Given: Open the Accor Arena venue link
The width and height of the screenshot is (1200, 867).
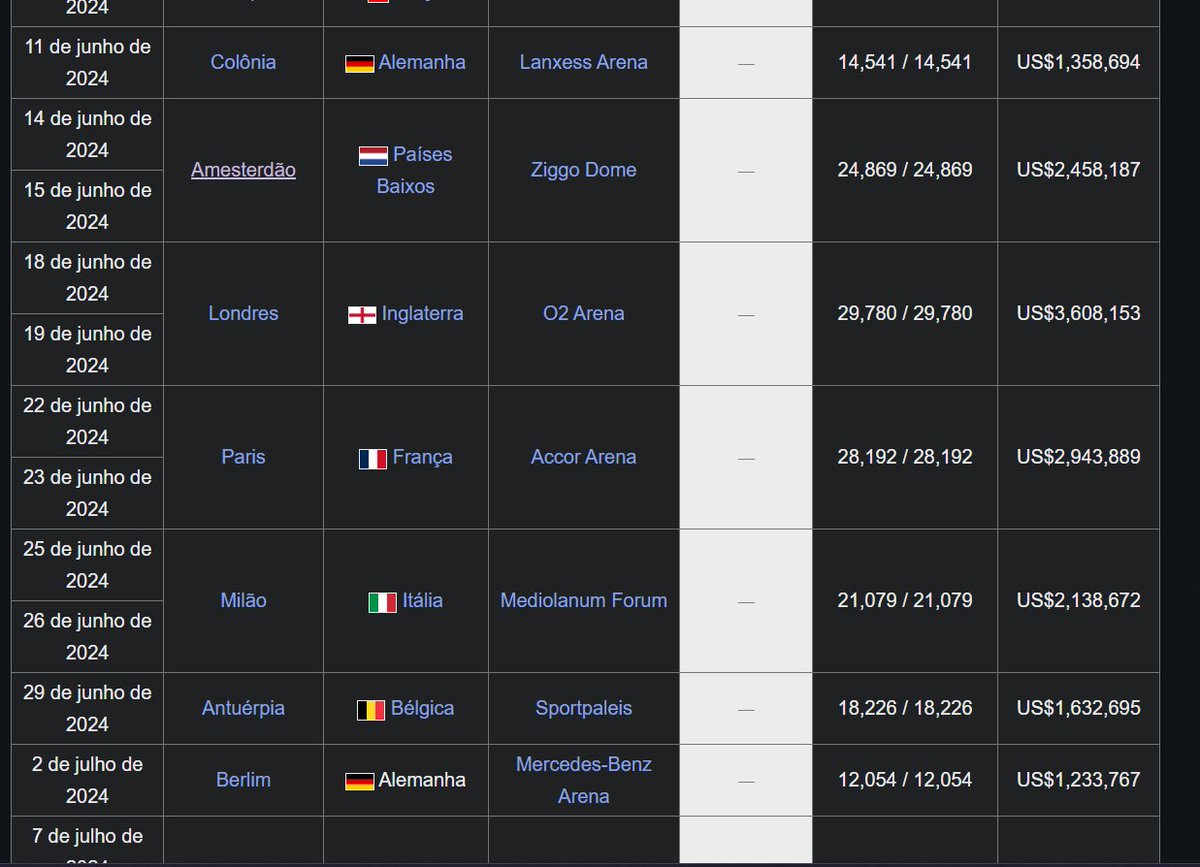Looking at the screenshot, I should [584, 457].
